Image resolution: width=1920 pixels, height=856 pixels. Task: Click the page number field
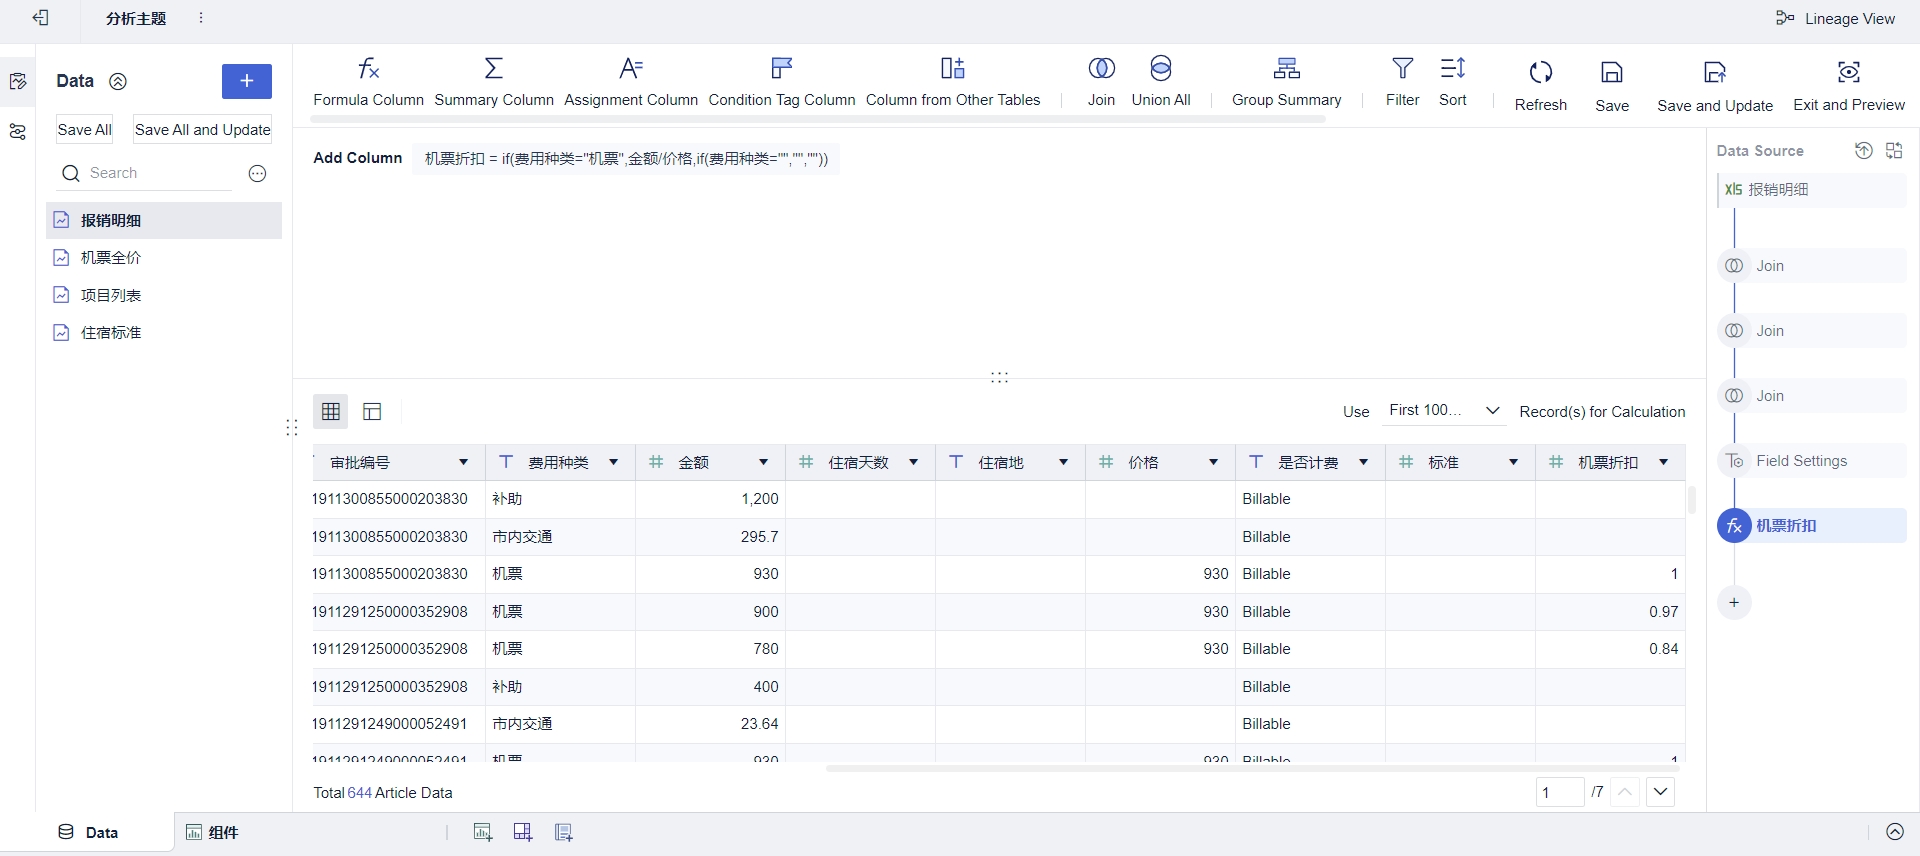point(1560,792)
